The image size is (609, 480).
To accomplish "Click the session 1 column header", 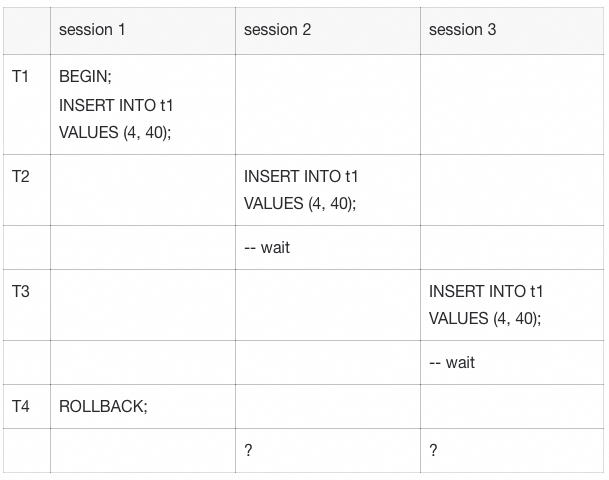I will coord(92,30).
